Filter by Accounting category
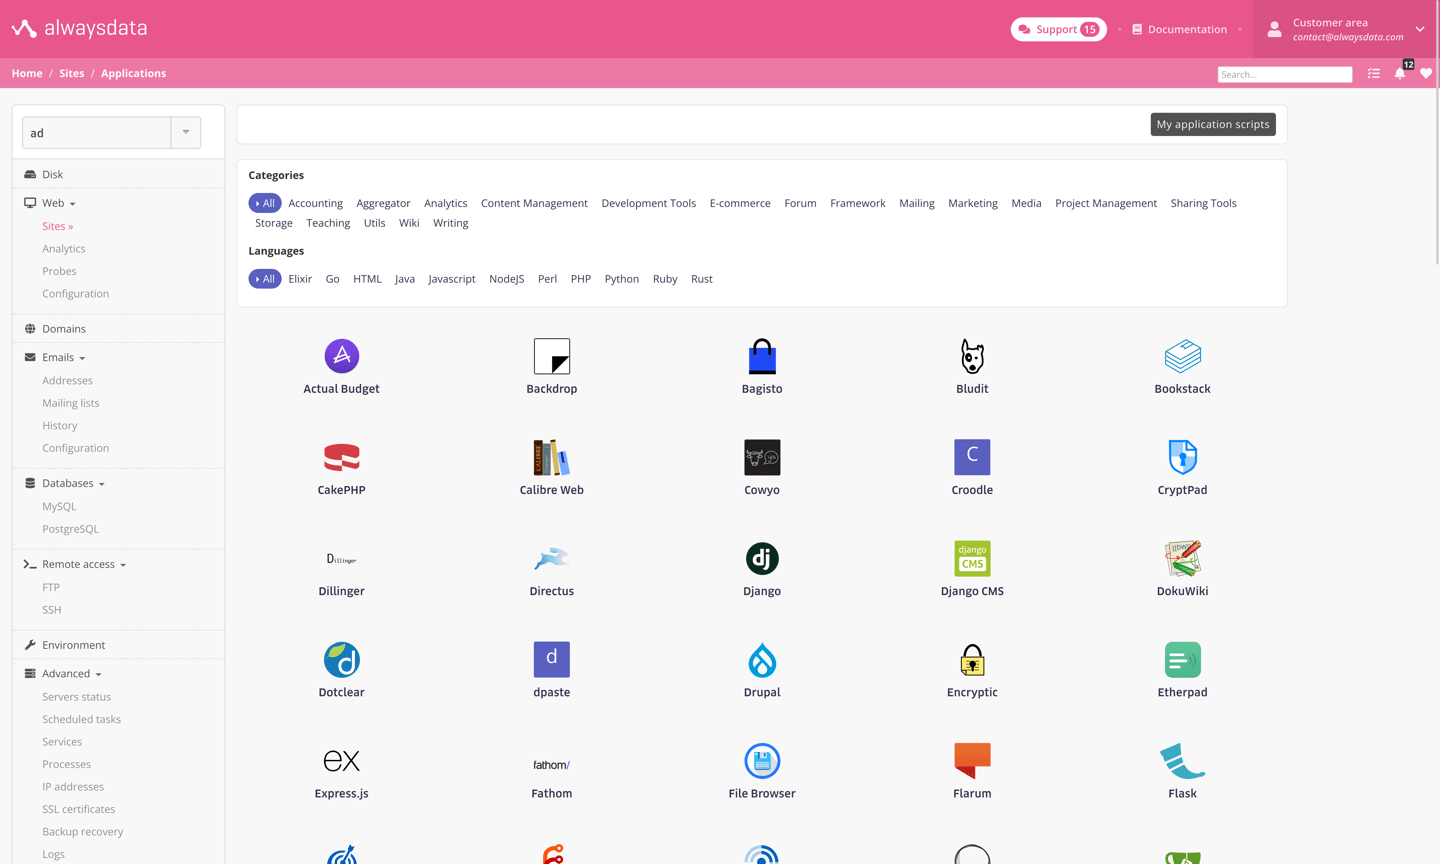Image resolution: width=1440 pixels, height=864 pixels. (315, 203)
